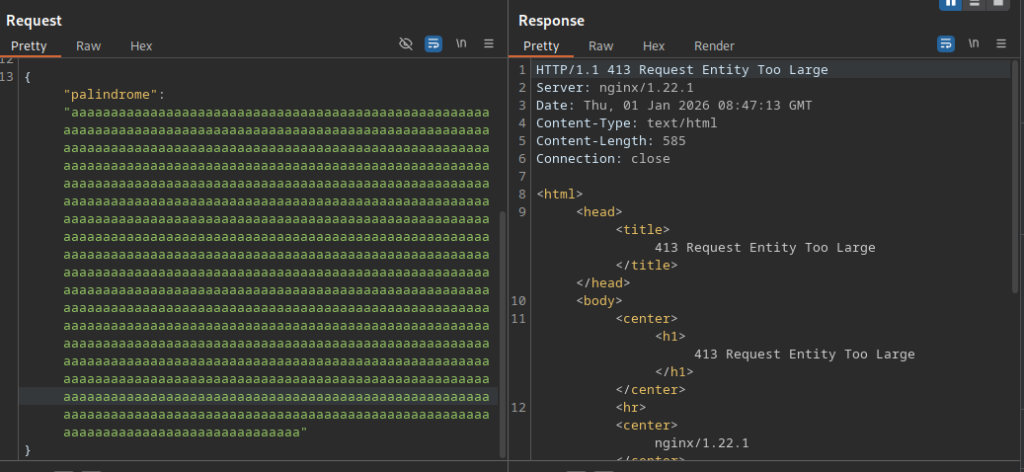The height and width of the screenshot is (472, 1024).
Task: Click the Request panel vertical scrollbar
Action: tap(502, 333)
